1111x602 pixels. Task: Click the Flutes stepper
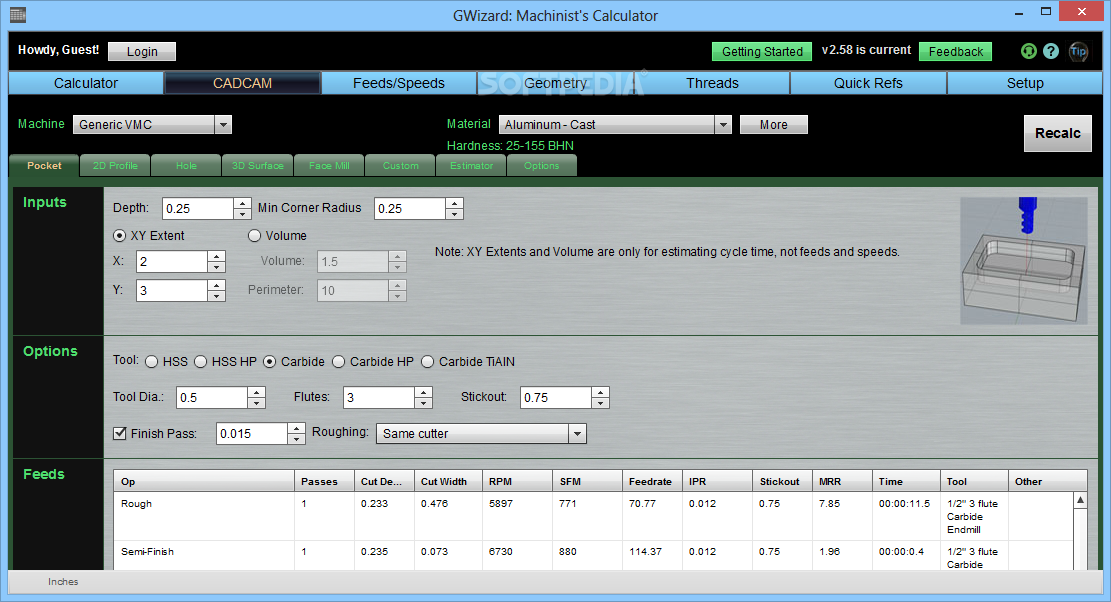pos(423,397)
